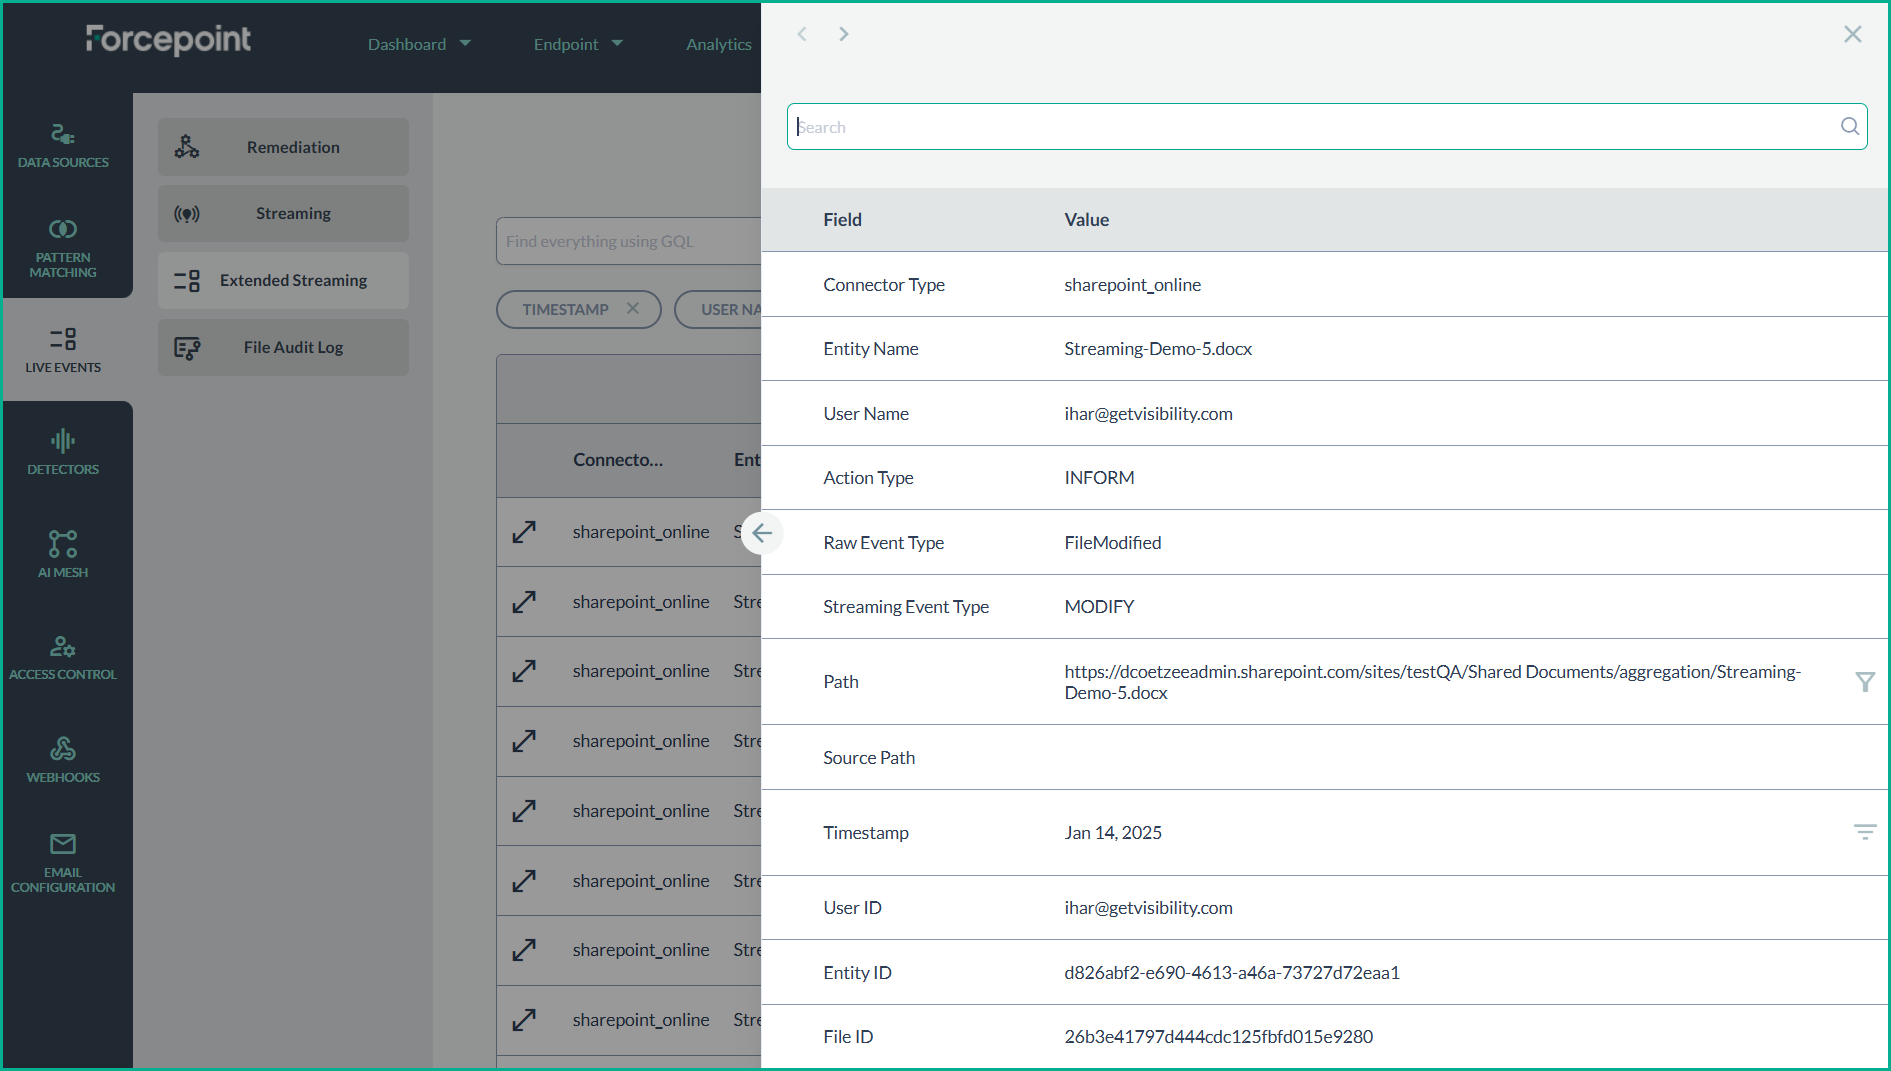The width and height of the screenshot is (1891, 1071).
Task: Collapse details panel with left arrow button
Action: pos(762,533)
